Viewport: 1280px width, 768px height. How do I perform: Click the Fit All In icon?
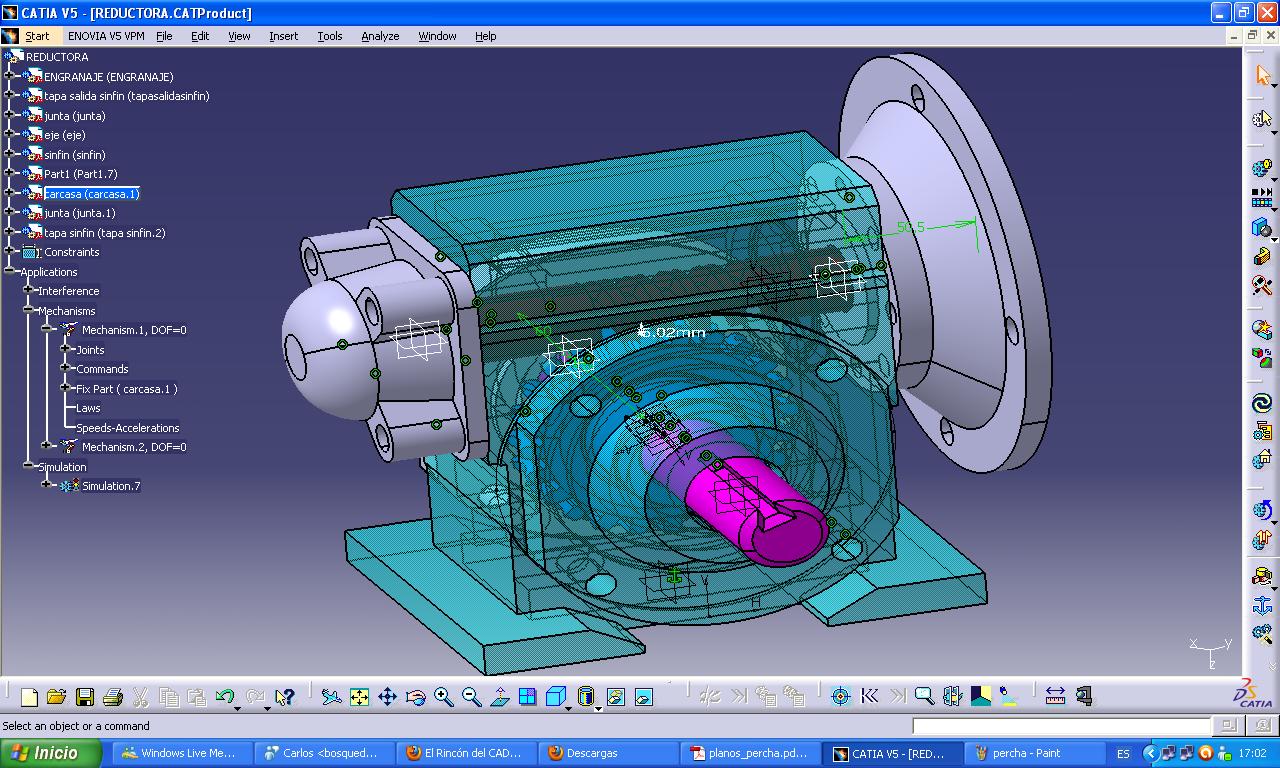tap(359, 697)
